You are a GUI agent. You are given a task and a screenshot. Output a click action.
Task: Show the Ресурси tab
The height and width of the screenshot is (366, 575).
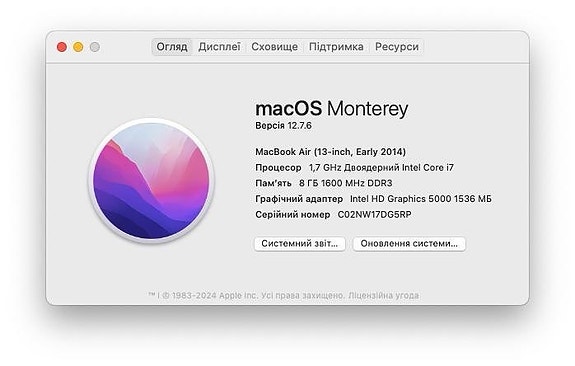[x=397, y=47]
